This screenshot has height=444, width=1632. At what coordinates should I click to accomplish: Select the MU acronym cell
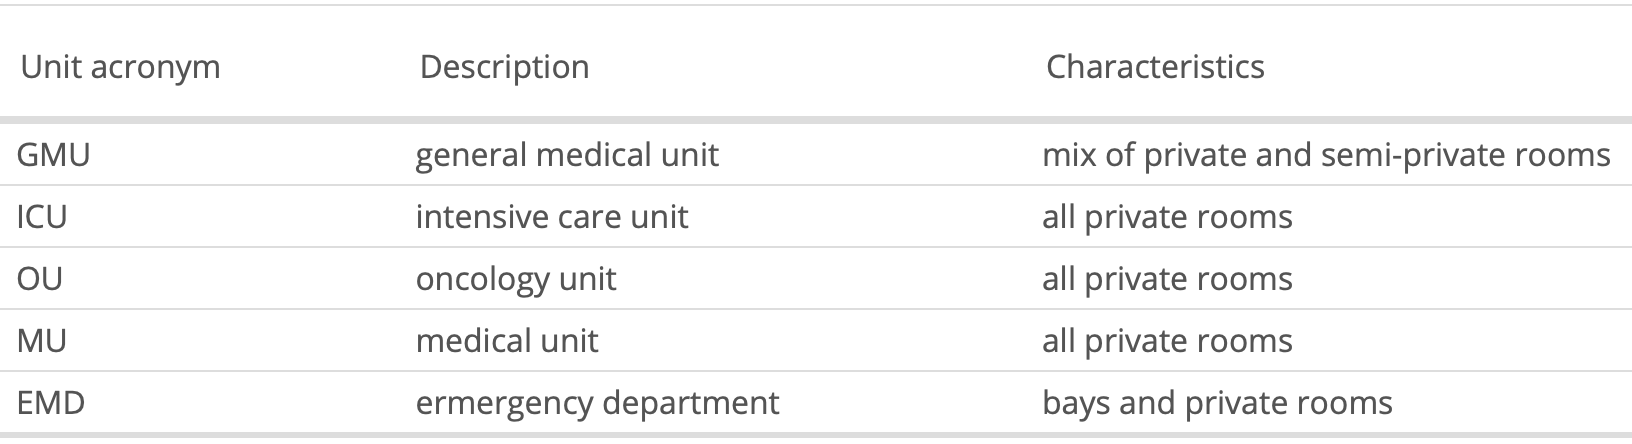click(x=42, y=341)
